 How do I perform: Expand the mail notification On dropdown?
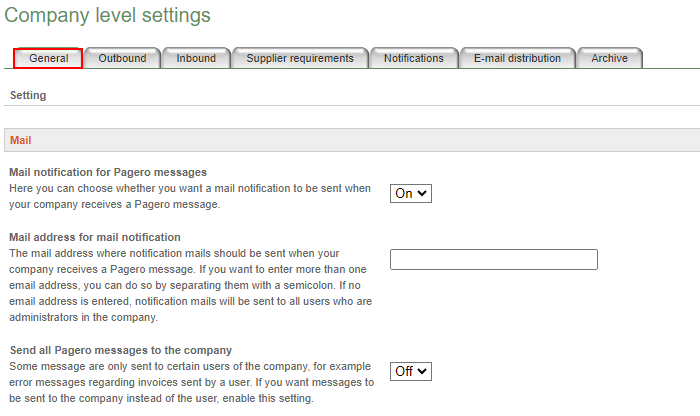point(411,193)
